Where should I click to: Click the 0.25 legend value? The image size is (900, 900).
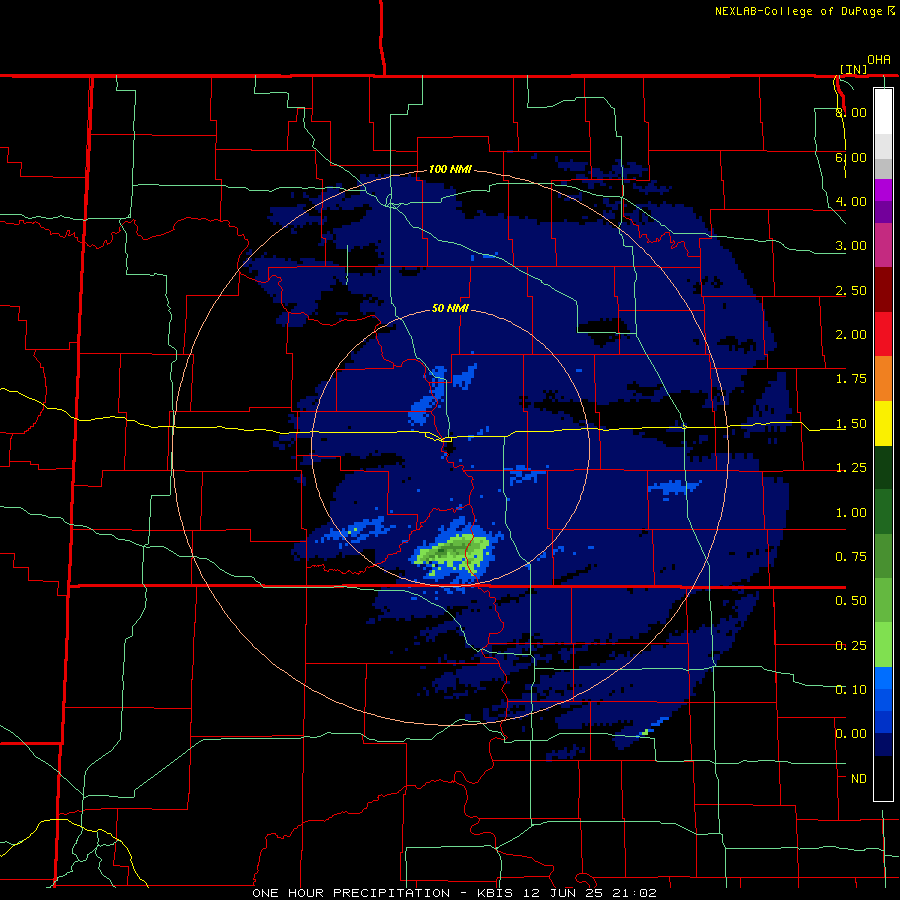[x=851, y=646]
